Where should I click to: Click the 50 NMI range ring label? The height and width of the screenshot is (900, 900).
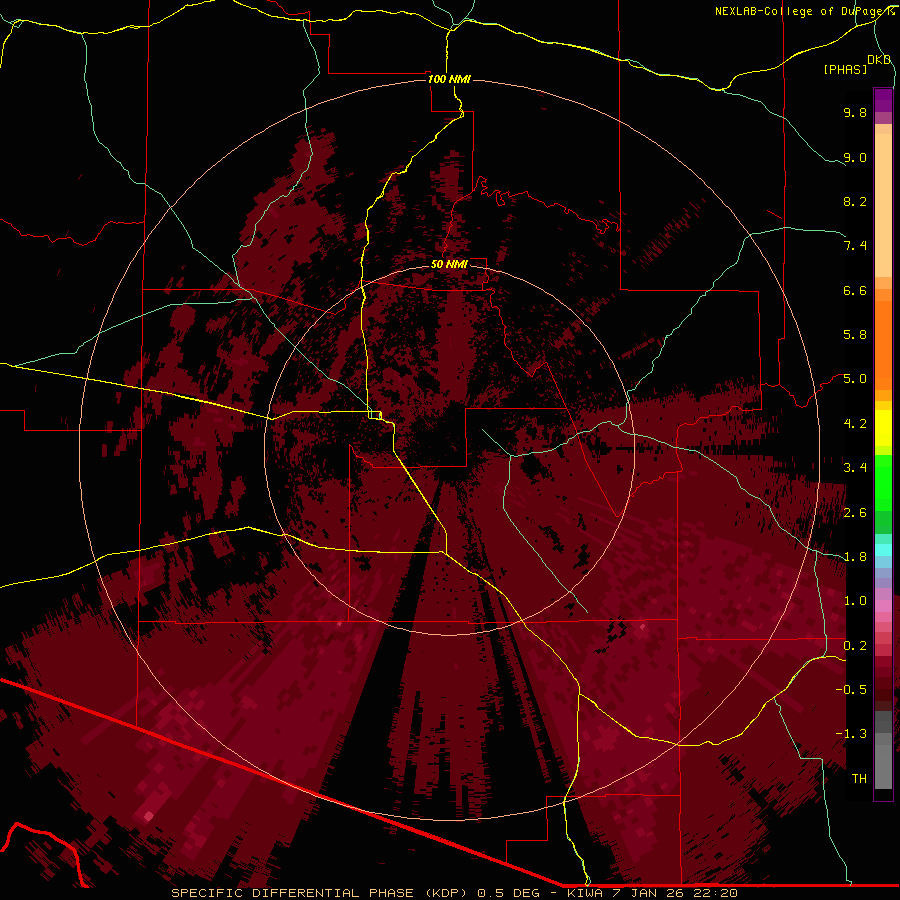(x=449, y=264)
